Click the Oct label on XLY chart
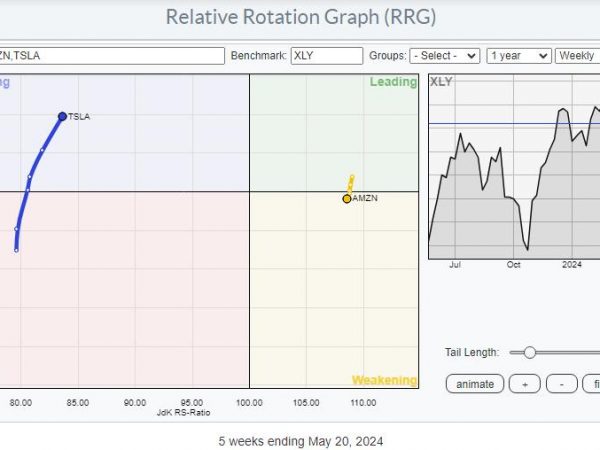600x450 pixels. point(514,265)
